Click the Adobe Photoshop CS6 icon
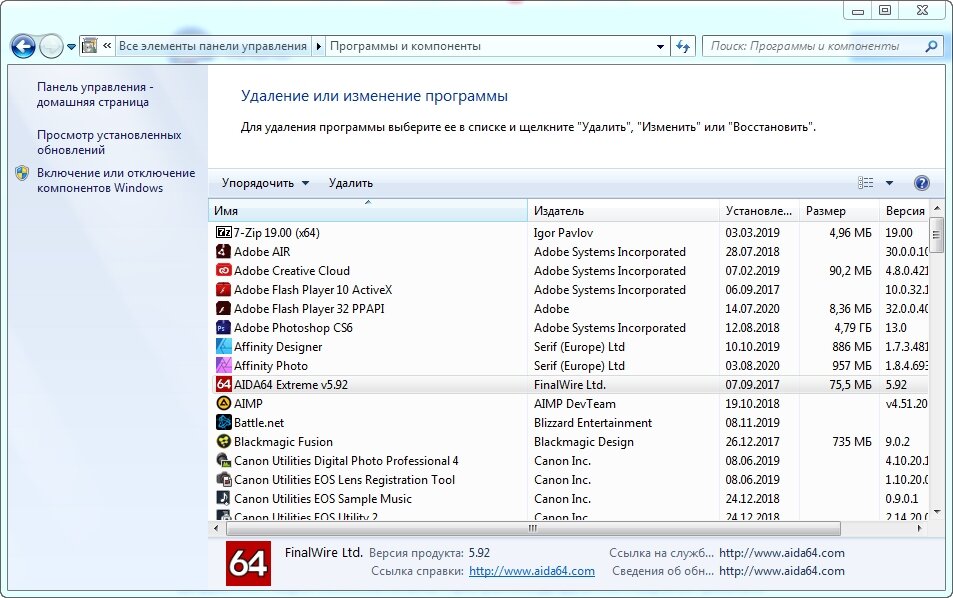This screenshot has height=598, width=953. click(224, 327)
